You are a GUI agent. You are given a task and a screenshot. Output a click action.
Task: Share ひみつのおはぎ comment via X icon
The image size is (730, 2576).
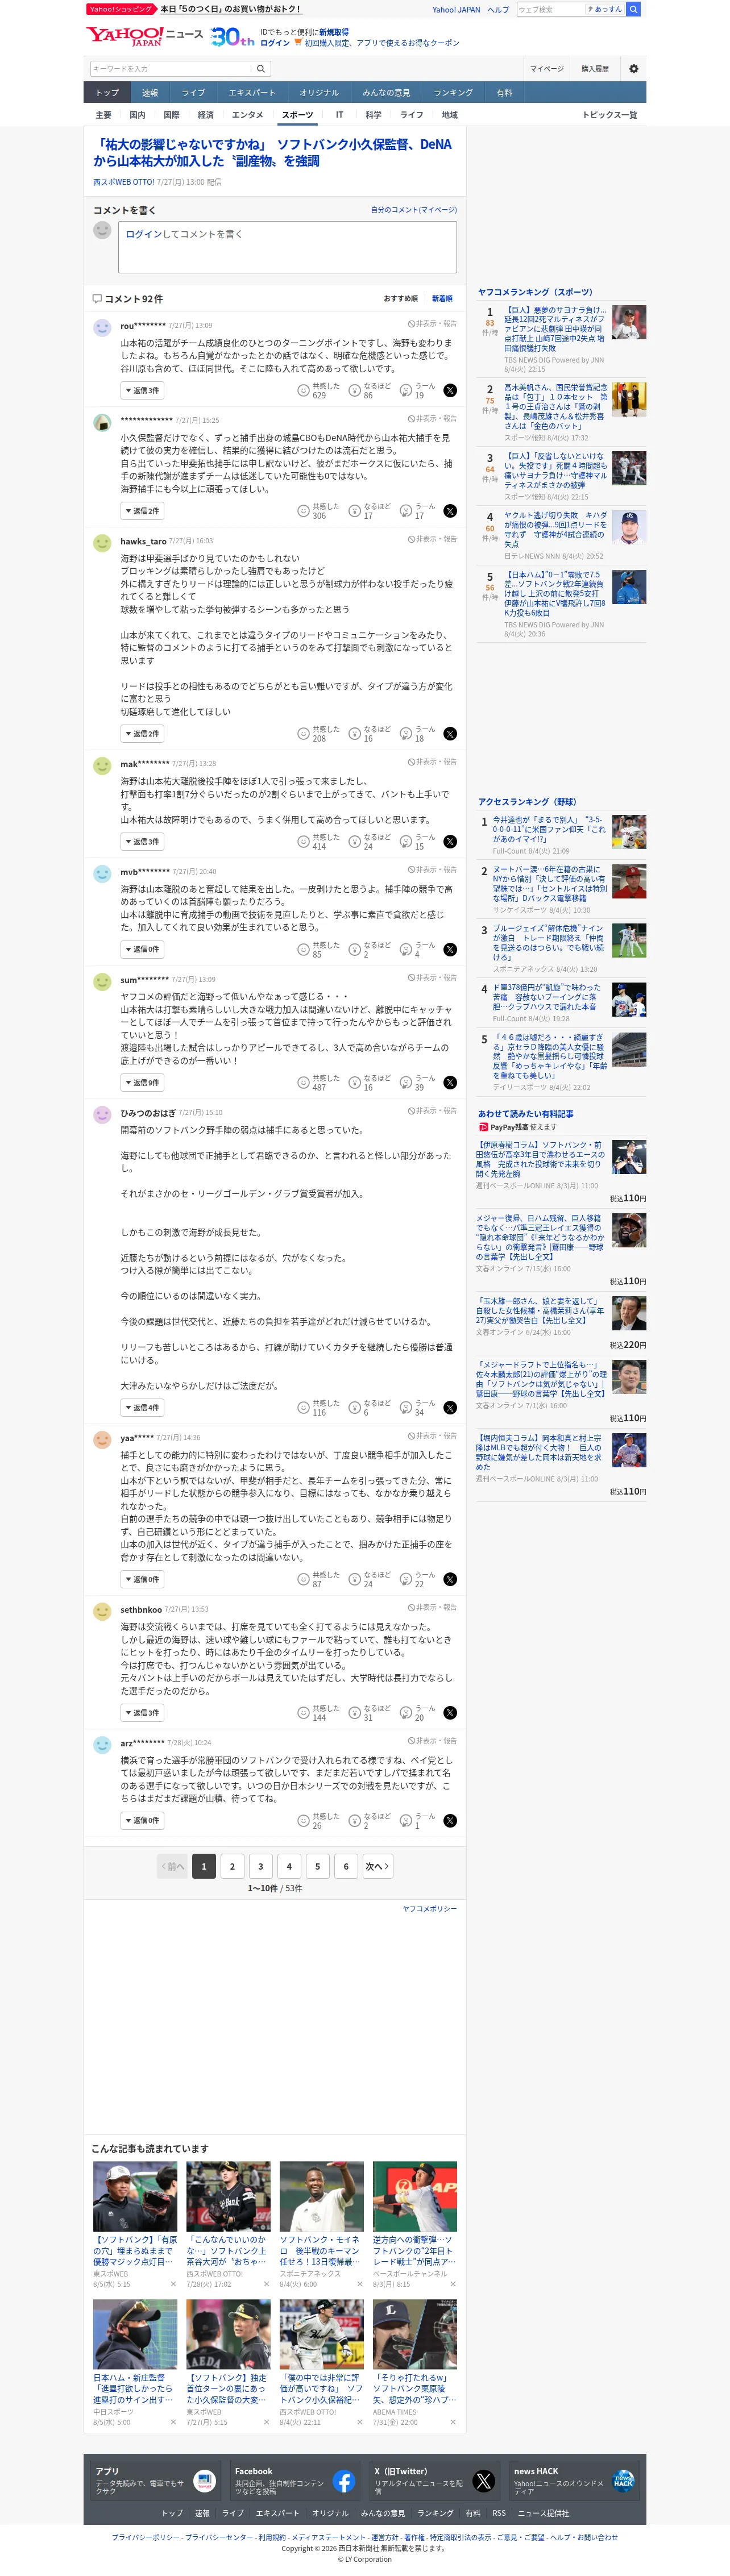450,1408
